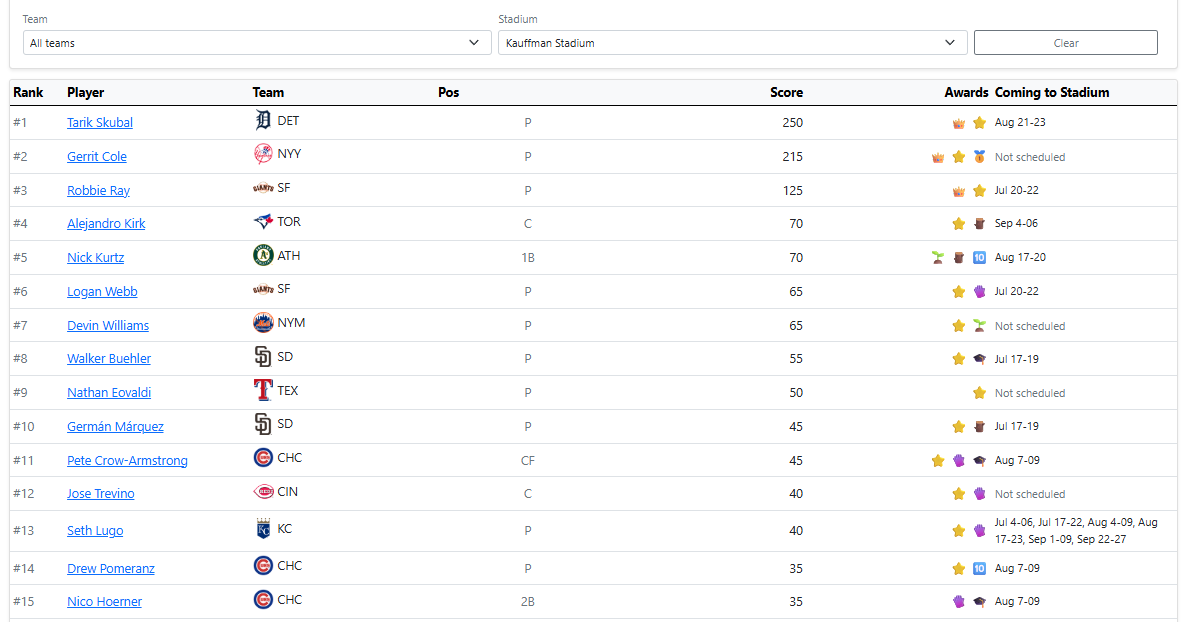This screenshot has height=622, width=1184.
Task: Click the Detroit Tigers logo in Skubal's row
Action: (263, 121)
